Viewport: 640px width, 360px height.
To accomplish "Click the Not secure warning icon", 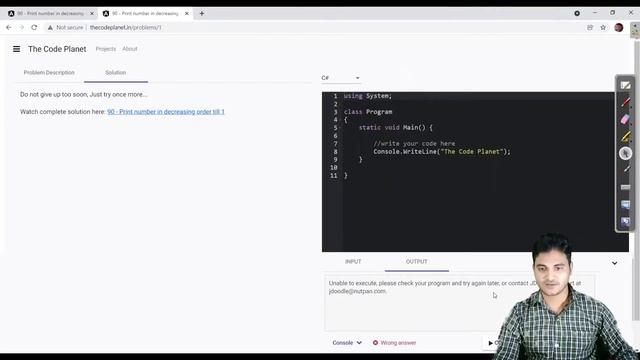I will click(x=50, y=27).
